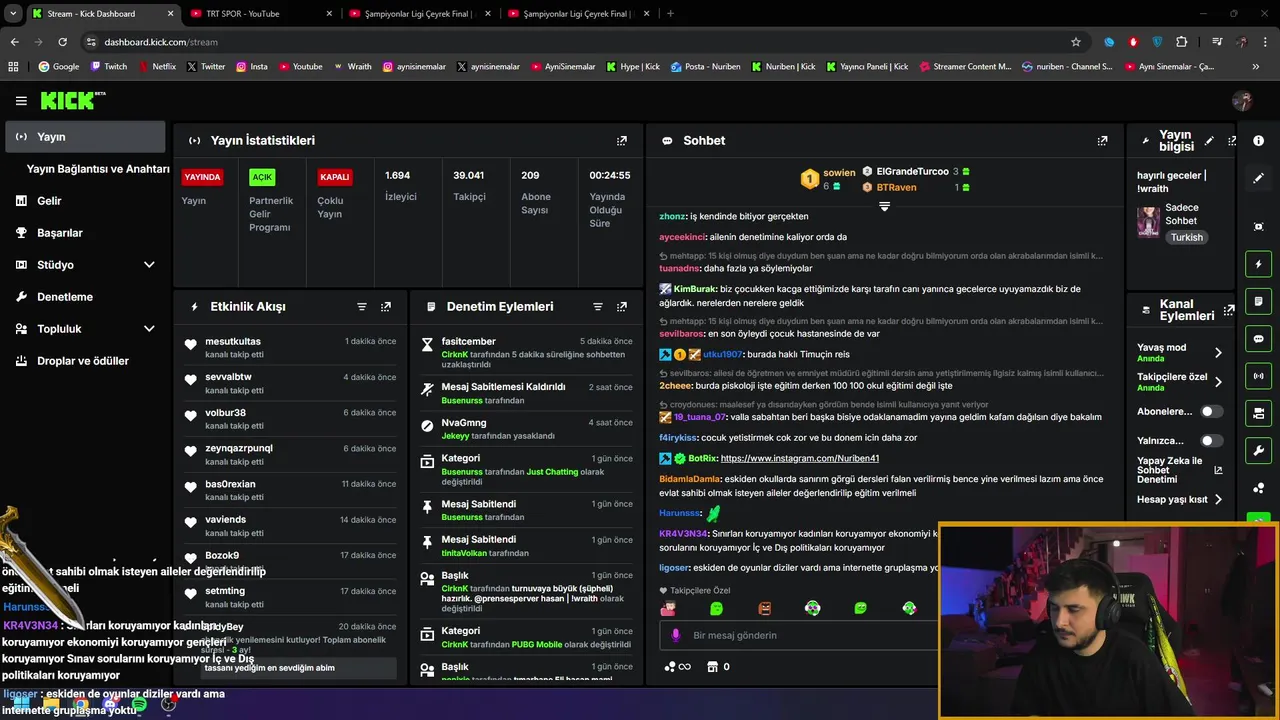Click the Sadece Sohbet category thumbnail

(1148, 222)
